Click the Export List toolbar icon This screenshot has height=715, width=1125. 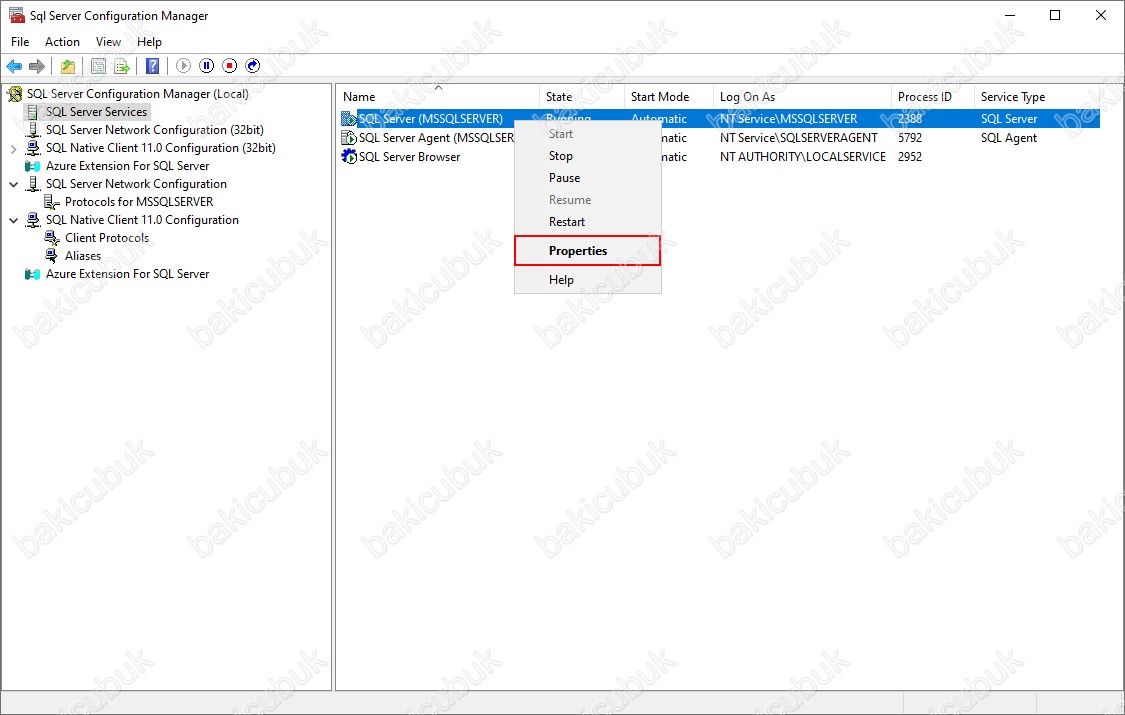[x=121, y=66]
